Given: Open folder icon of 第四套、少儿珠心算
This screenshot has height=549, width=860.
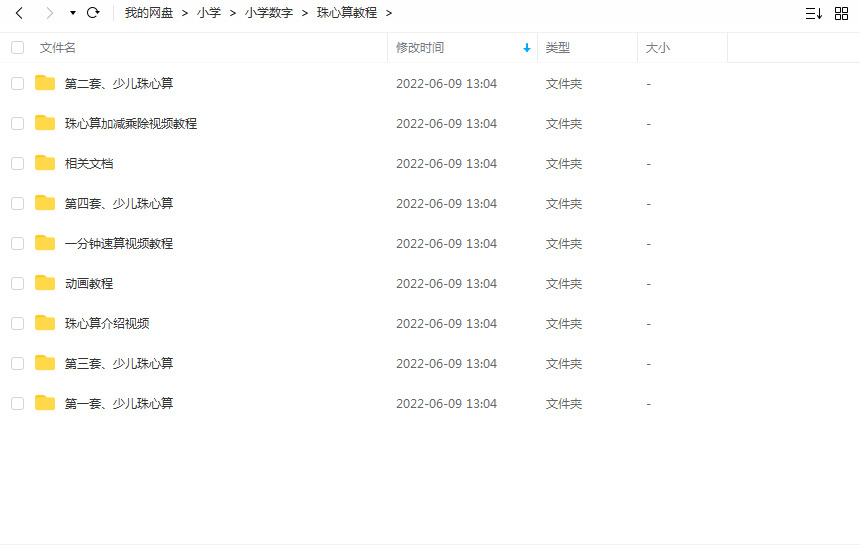Looking at the screenshot, I should click(x=45, y=203).
